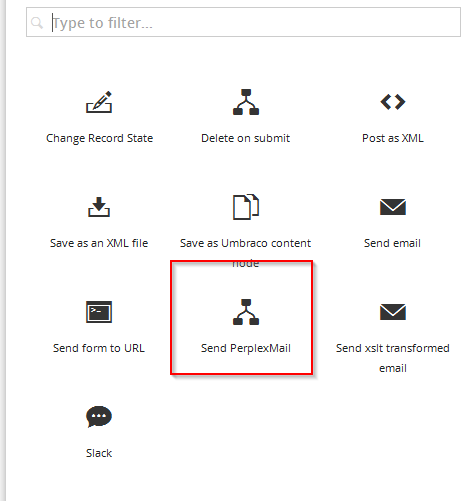
Task: Click the Delete on submit label
Action: pyautogui.click(x=246, y=138)
